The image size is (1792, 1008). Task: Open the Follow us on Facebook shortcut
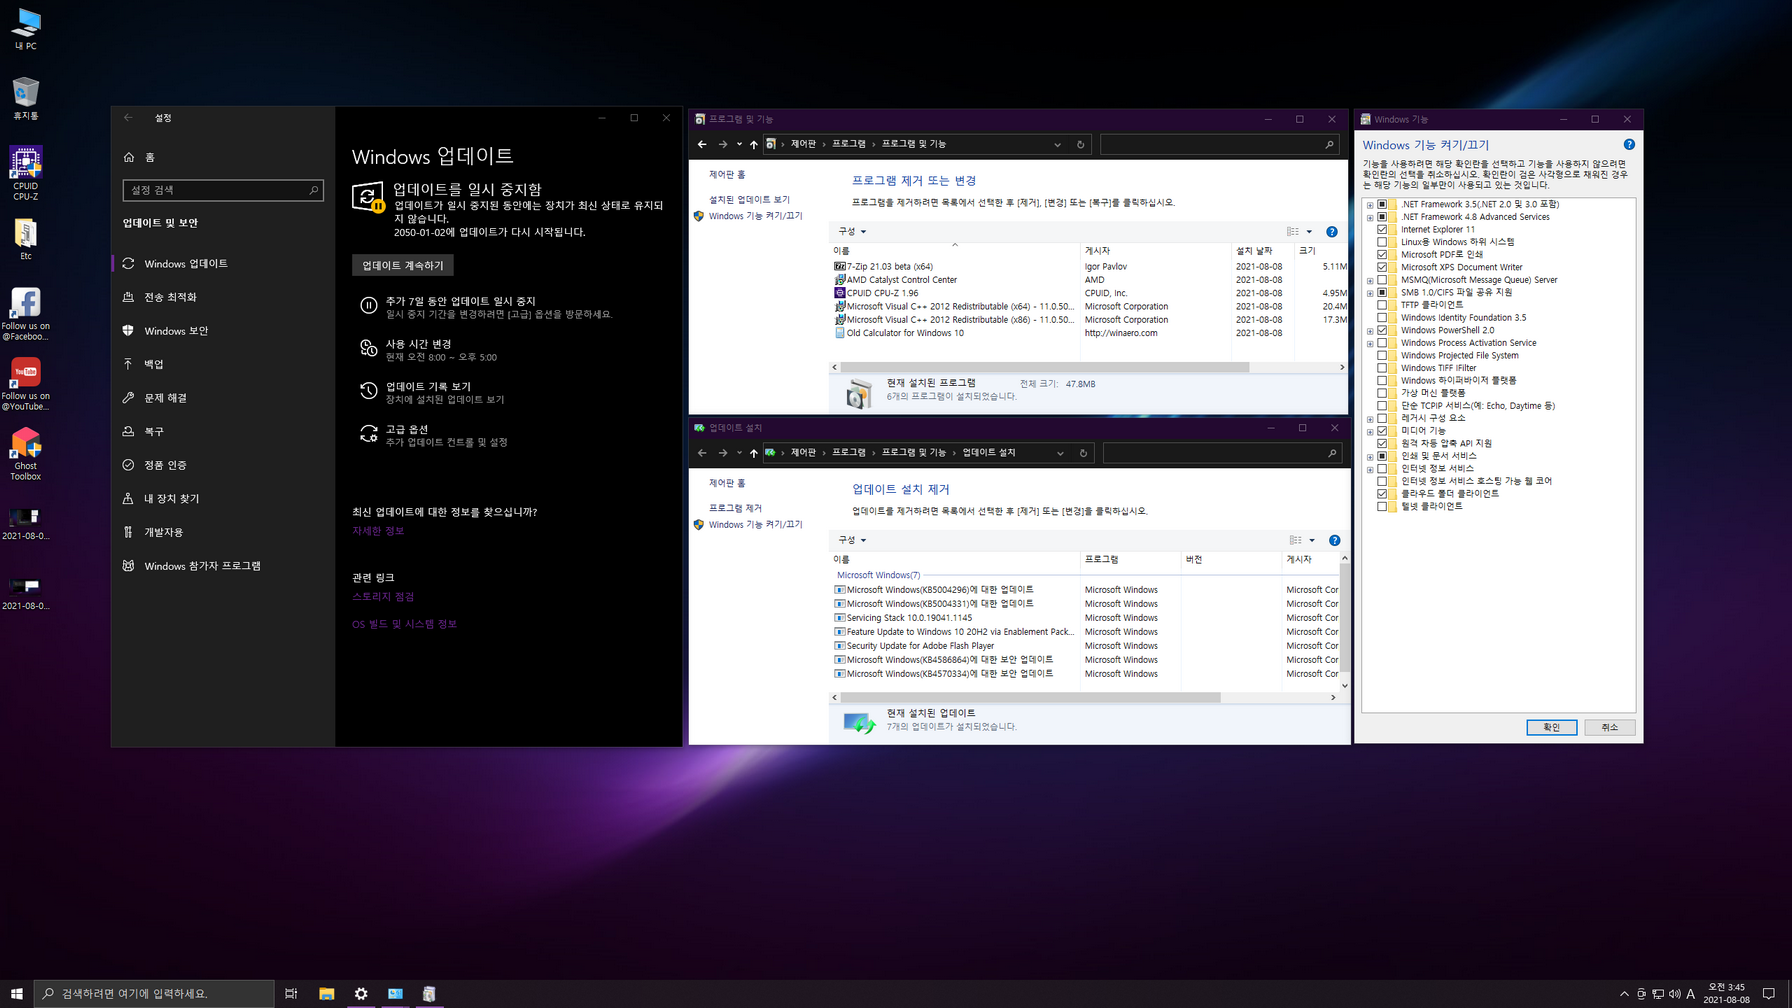pyautogui.click(x=26, y=313)
